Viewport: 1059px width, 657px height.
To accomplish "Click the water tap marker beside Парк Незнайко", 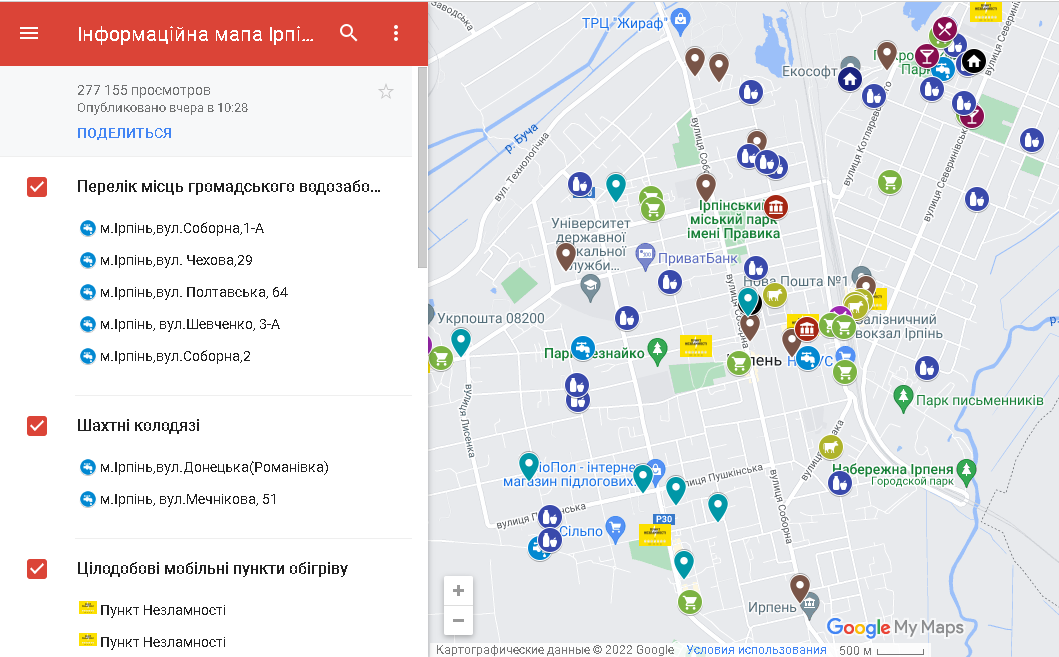I will 583,349.
